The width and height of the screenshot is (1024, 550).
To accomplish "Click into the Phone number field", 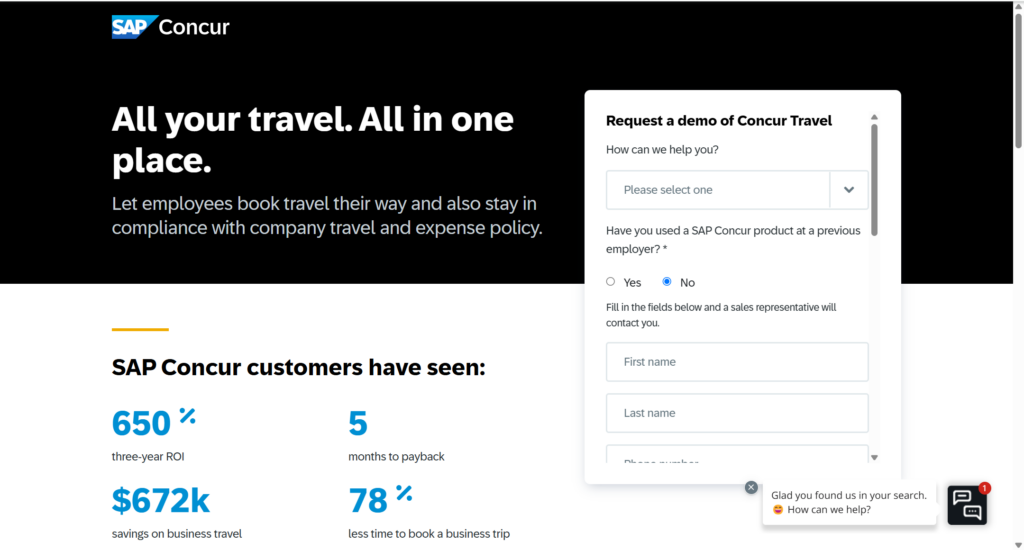I will pos(737,456).
